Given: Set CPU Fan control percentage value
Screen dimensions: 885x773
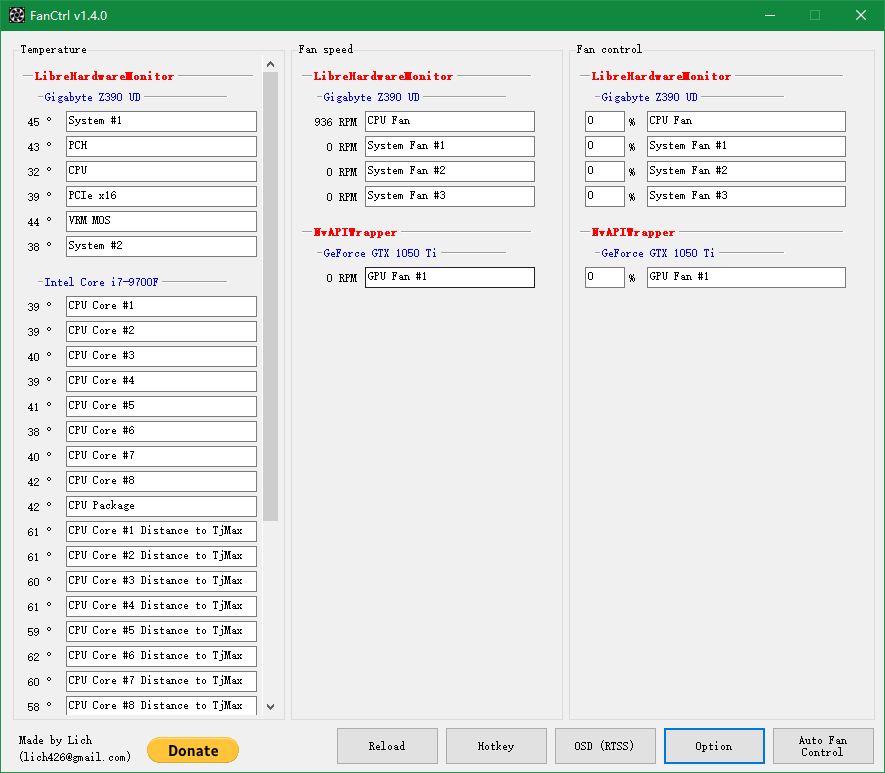Looking at the screenshot, I should click(604, 121).
